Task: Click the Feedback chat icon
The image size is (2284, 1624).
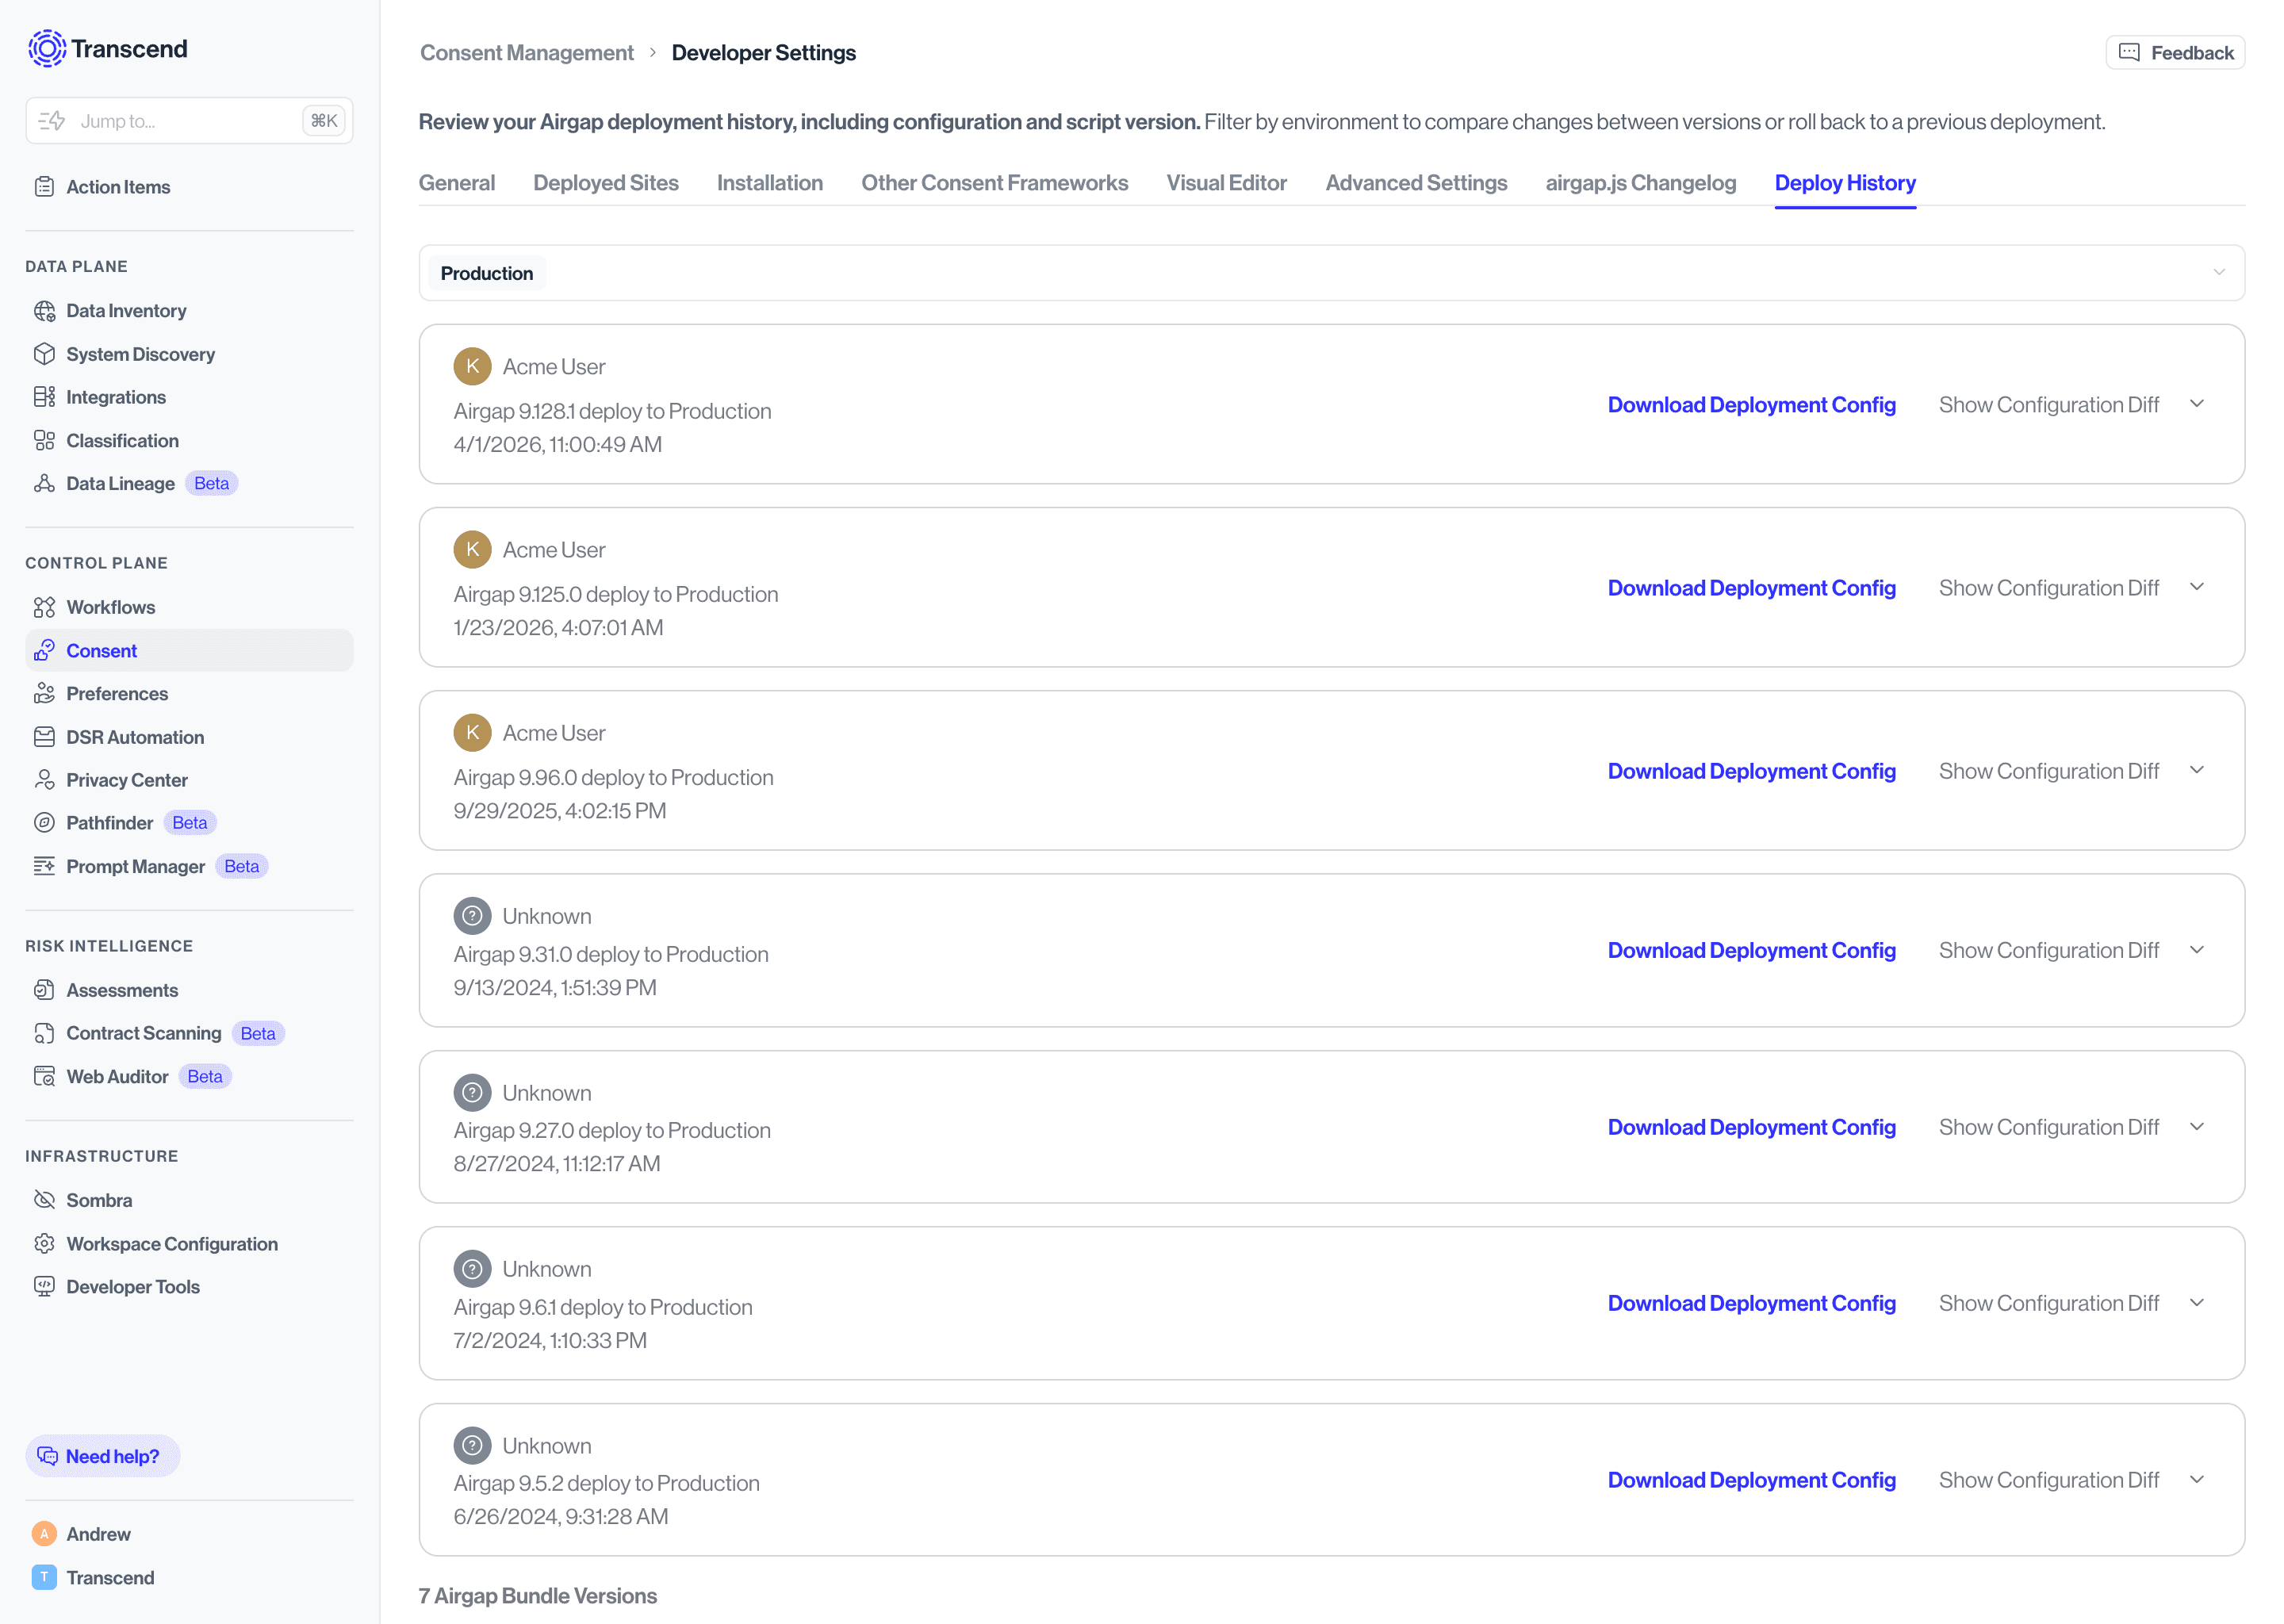Action: (2129, 53)
